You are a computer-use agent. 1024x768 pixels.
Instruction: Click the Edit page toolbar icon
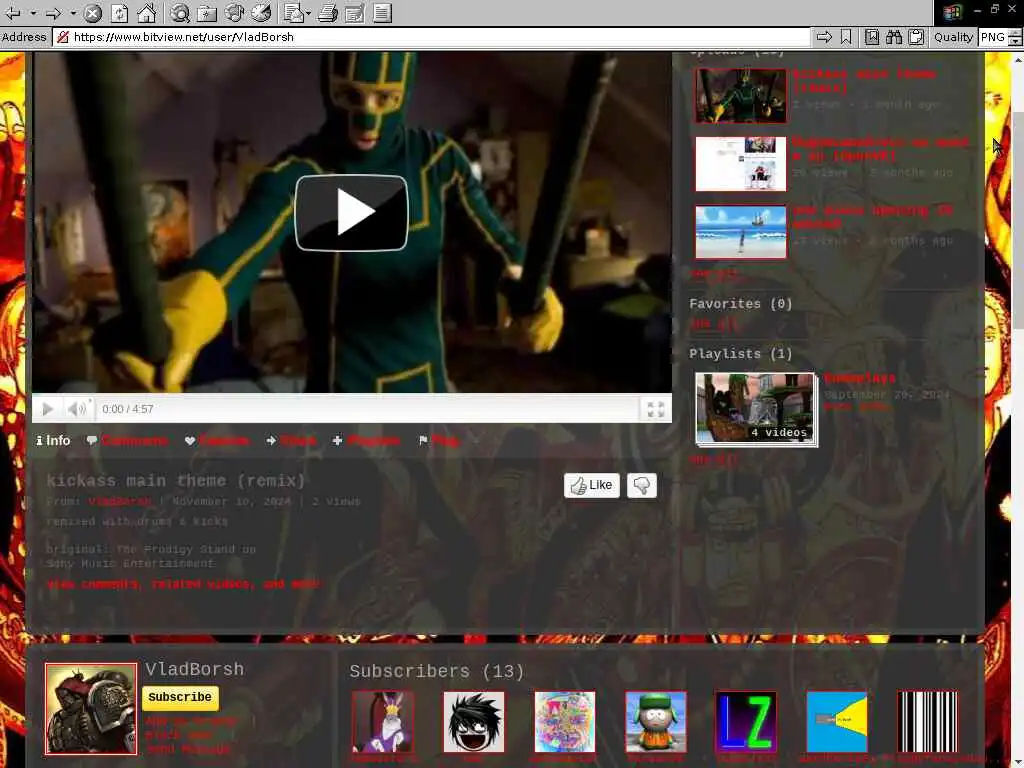click(x=355, y=12)
